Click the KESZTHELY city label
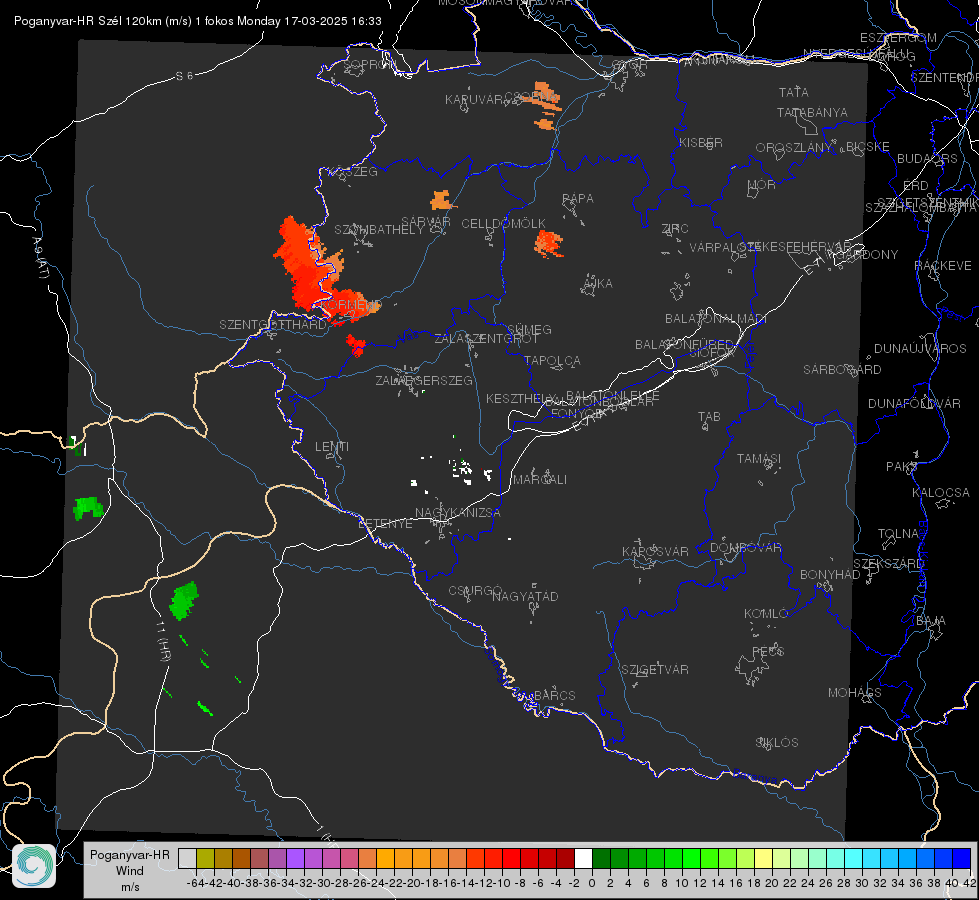The width and height of the screenshot is (979, 900). click(521, 398)
